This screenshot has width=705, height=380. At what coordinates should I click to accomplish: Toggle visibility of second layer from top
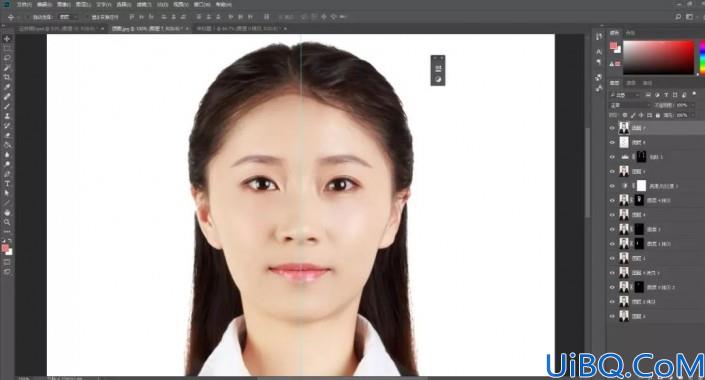click(x=612, y=143)
